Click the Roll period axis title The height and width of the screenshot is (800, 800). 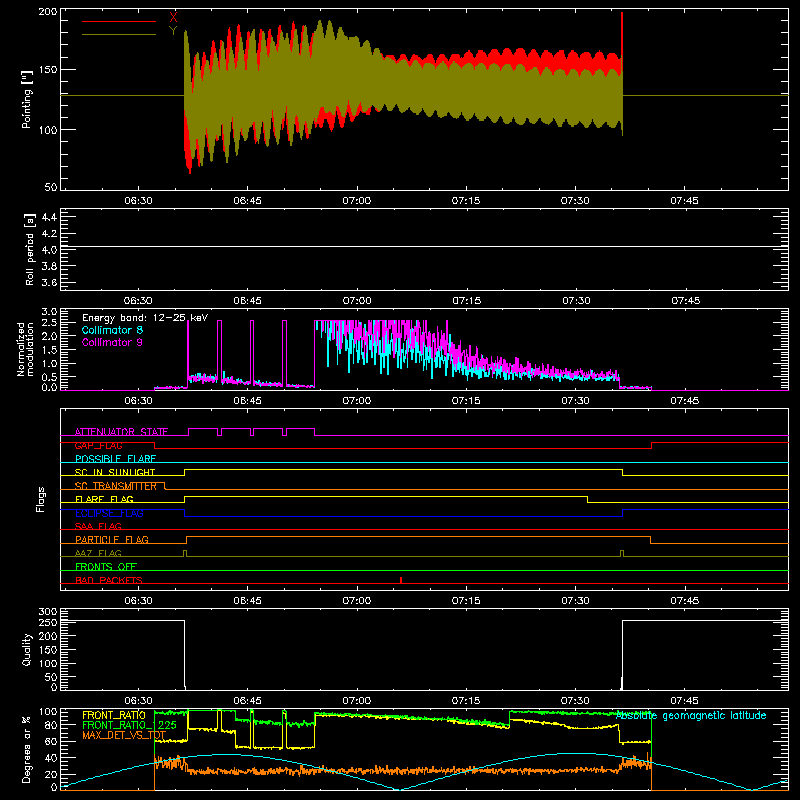click(x=30, y=249)
